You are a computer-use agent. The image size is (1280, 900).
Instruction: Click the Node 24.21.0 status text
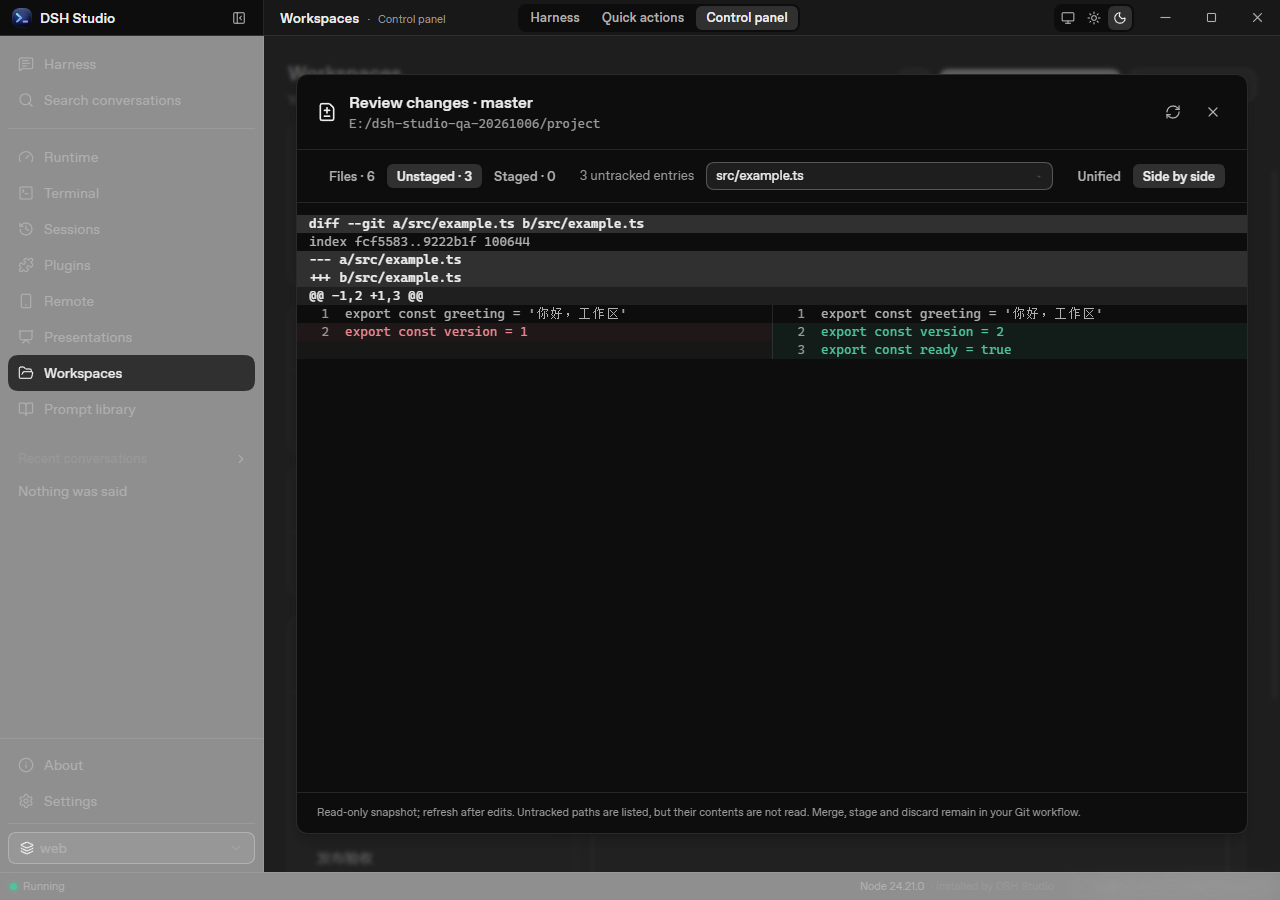892,886
